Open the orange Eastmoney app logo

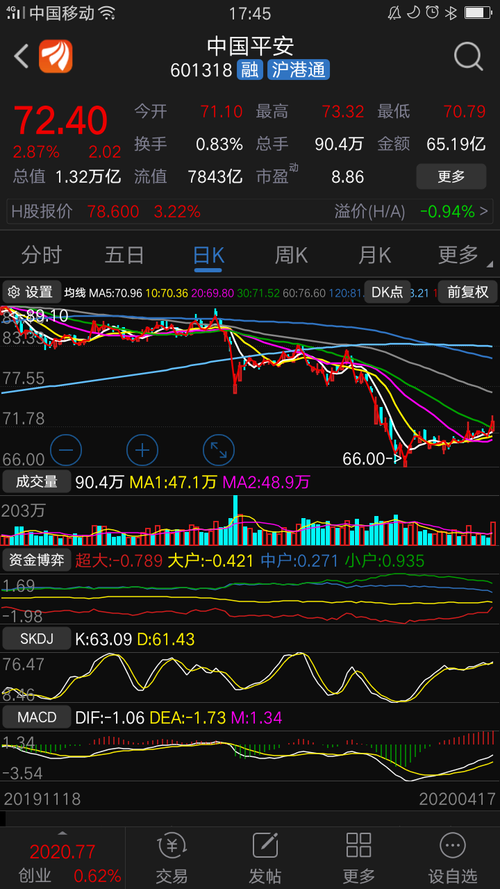point(56,56)
